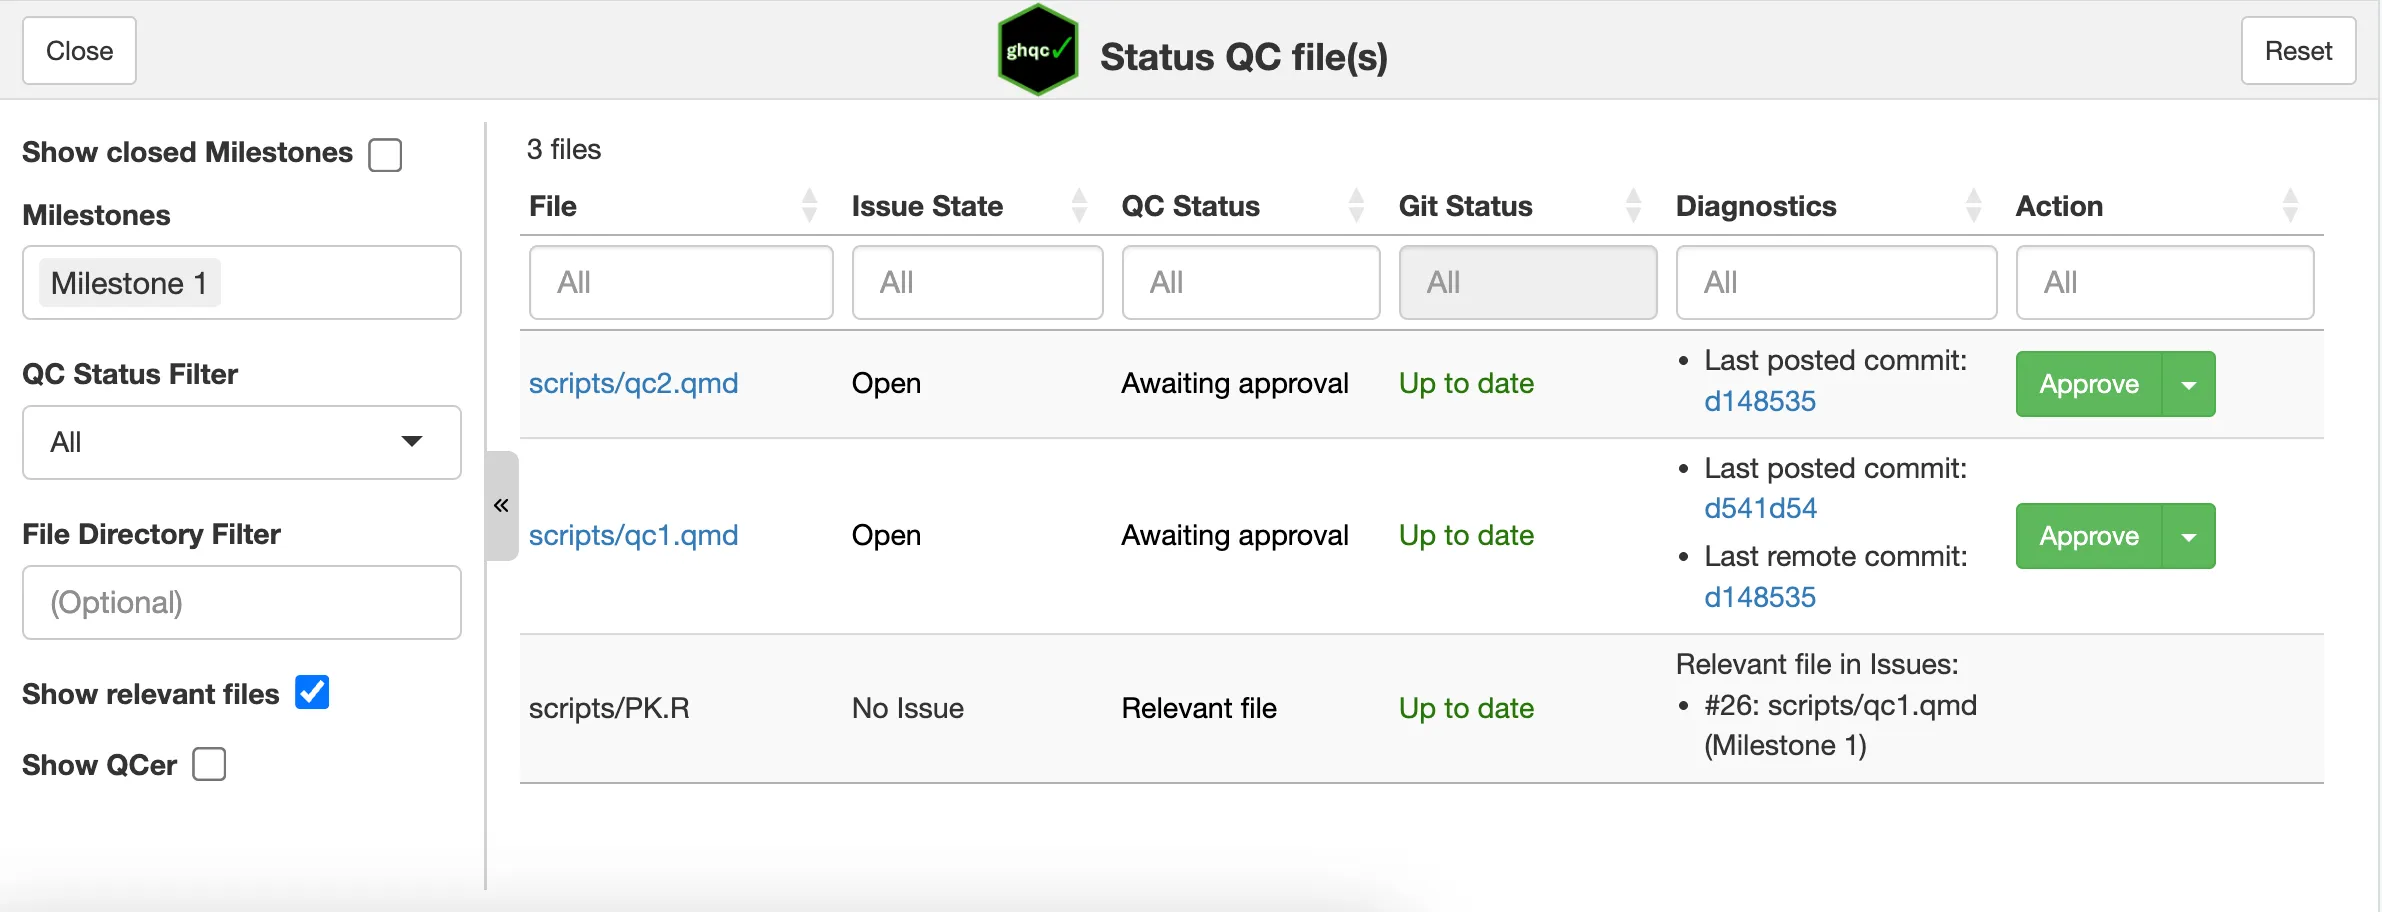The width and height of the screenshot is (2382, 912).
Task: Click the File Directory Filter field
Action: (x=241, y=602)
